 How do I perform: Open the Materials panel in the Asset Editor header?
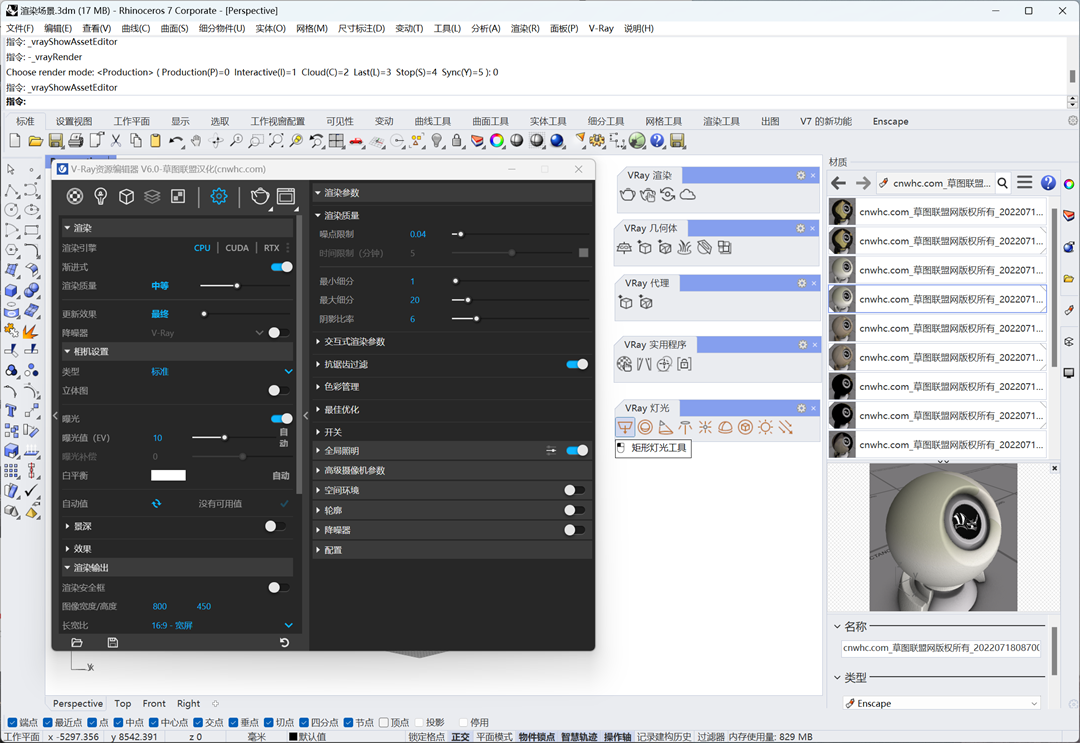pyautogui.click(x=75, y=196)
